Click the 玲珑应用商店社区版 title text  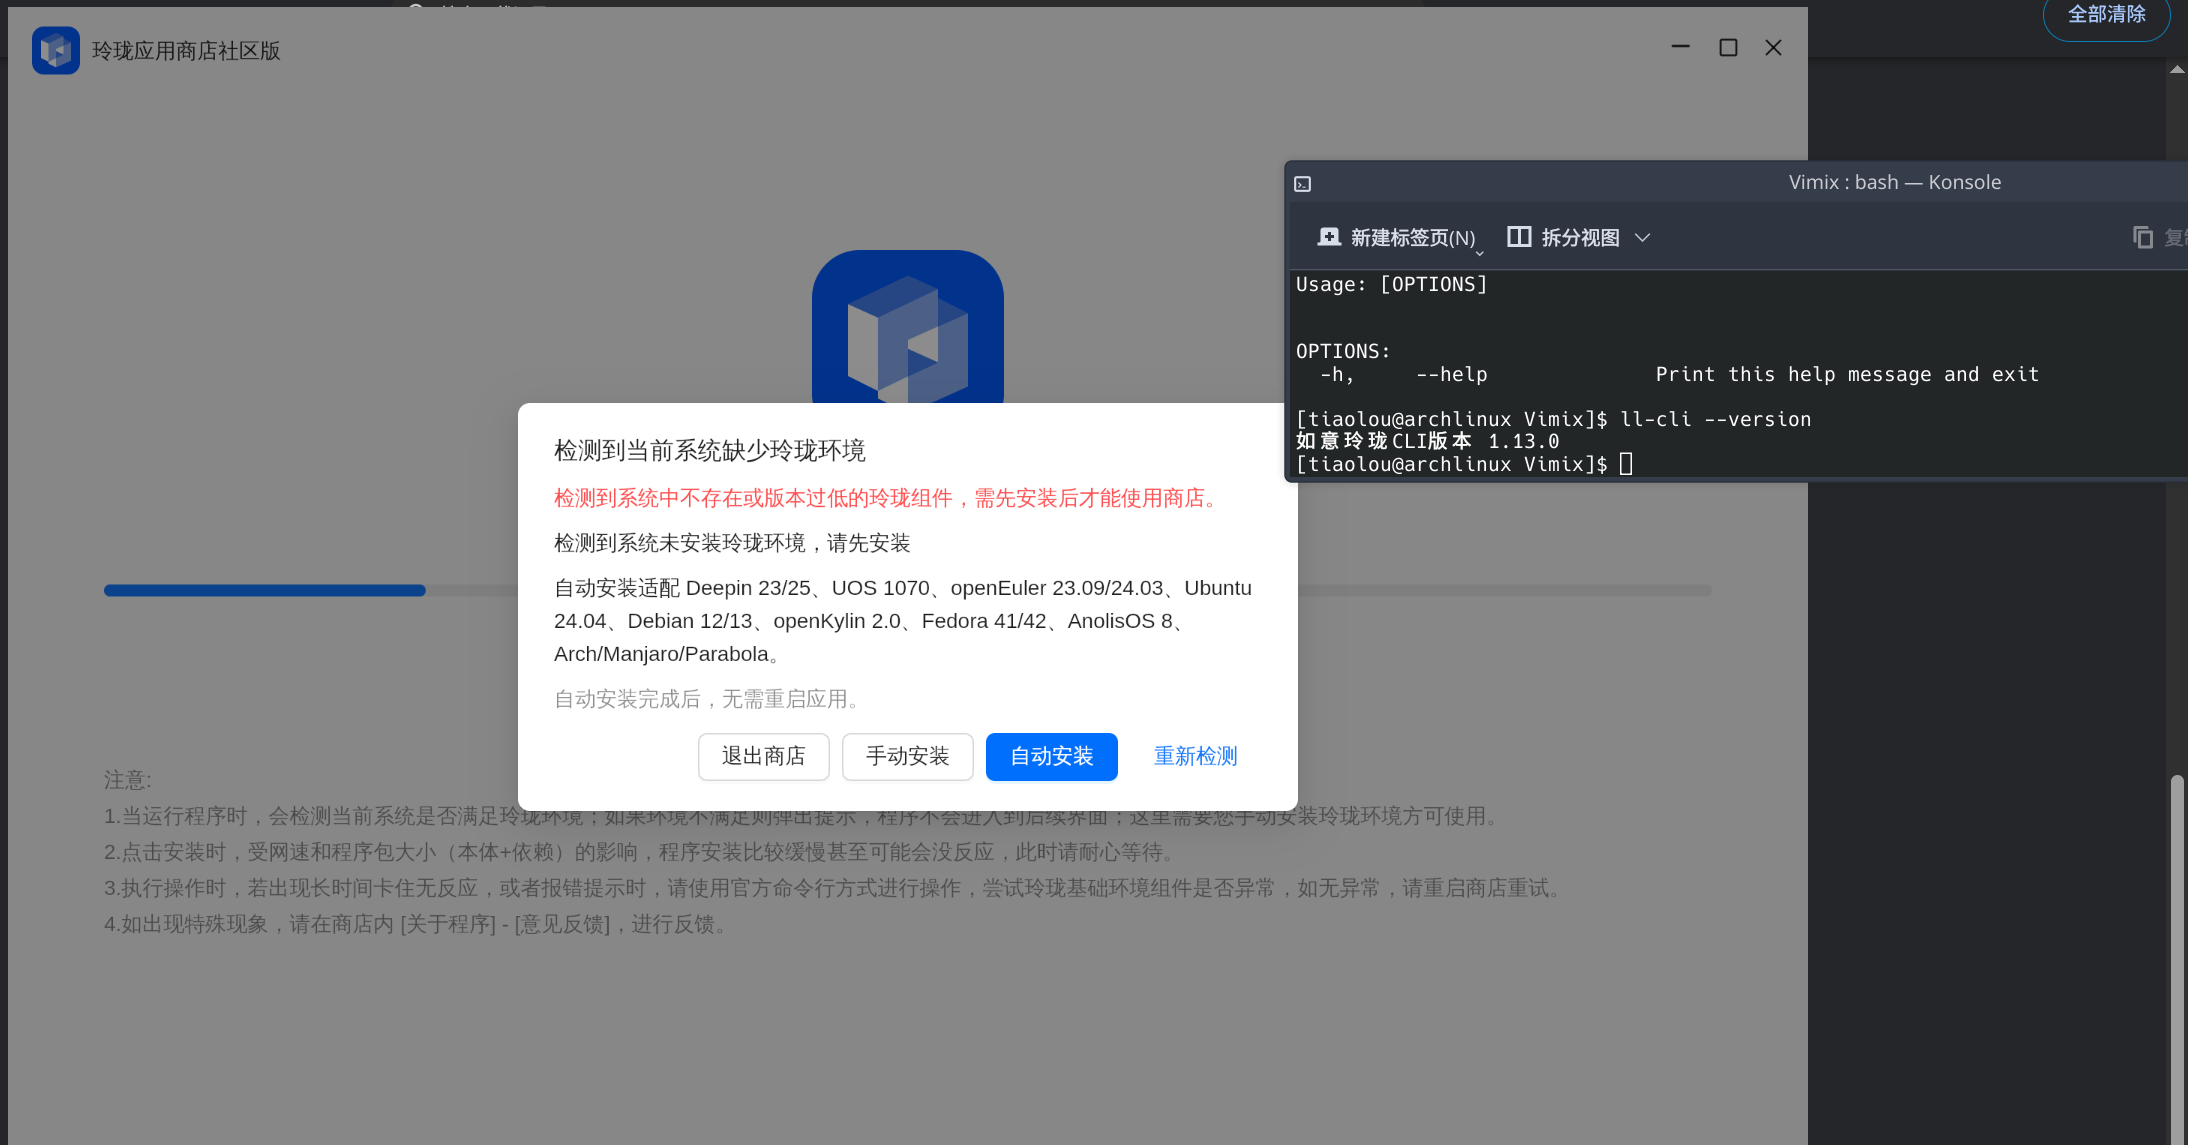pos(186,51)
